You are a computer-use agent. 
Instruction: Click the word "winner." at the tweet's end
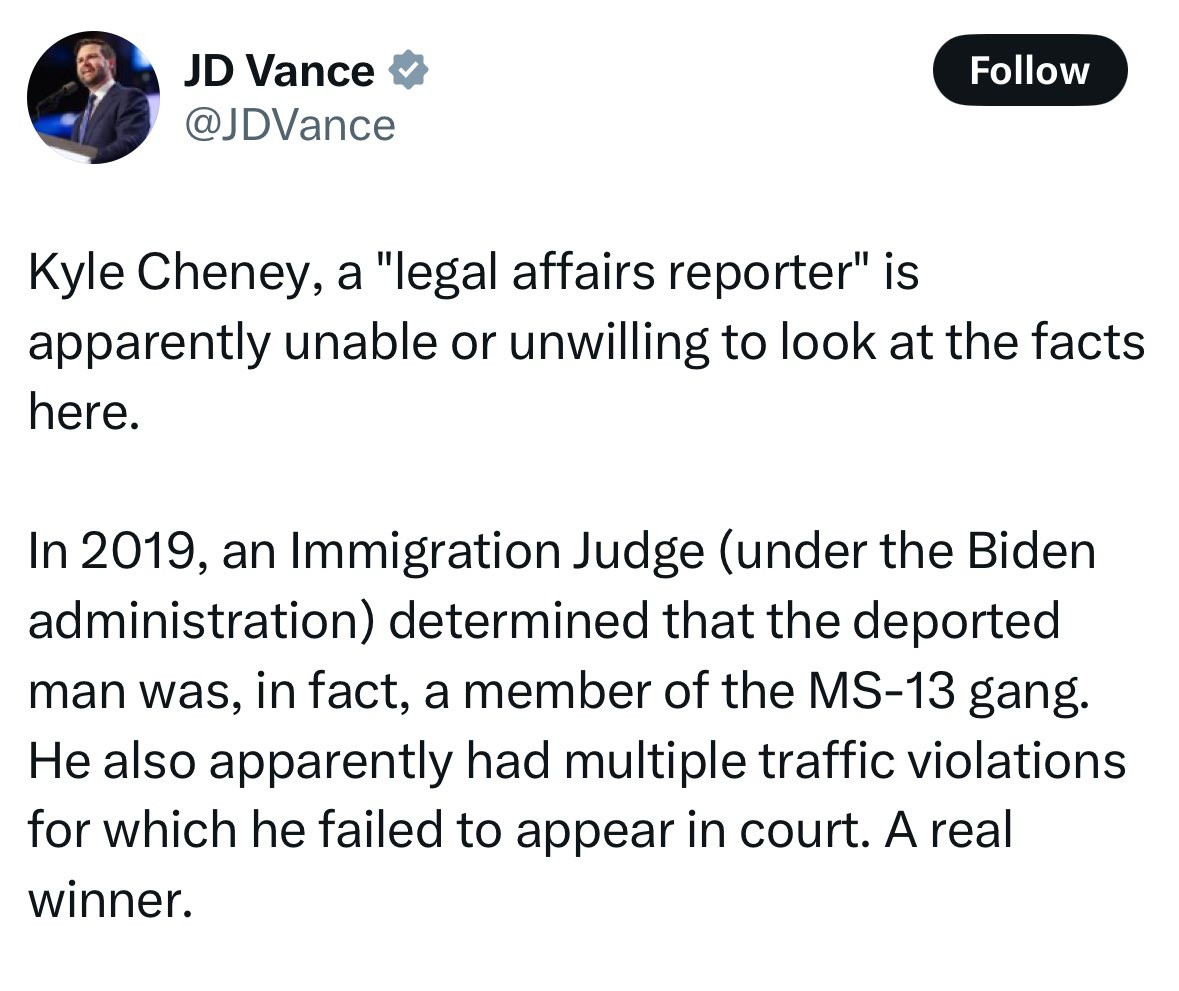click(x=108, y=902)
